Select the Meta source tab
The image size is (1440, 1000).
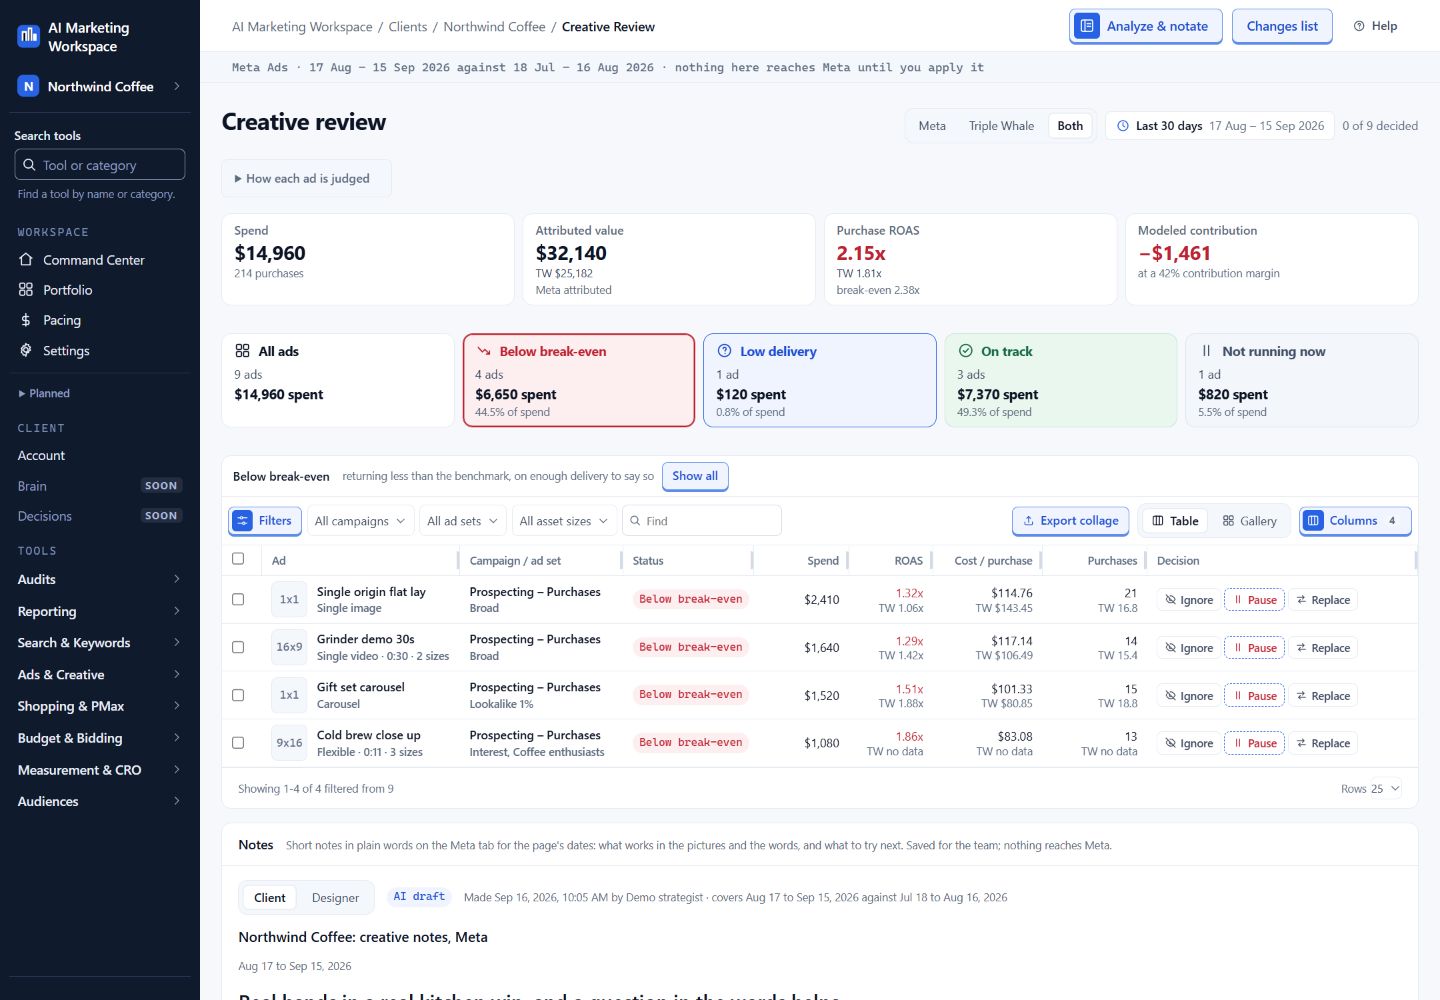(x=932, y=126)
